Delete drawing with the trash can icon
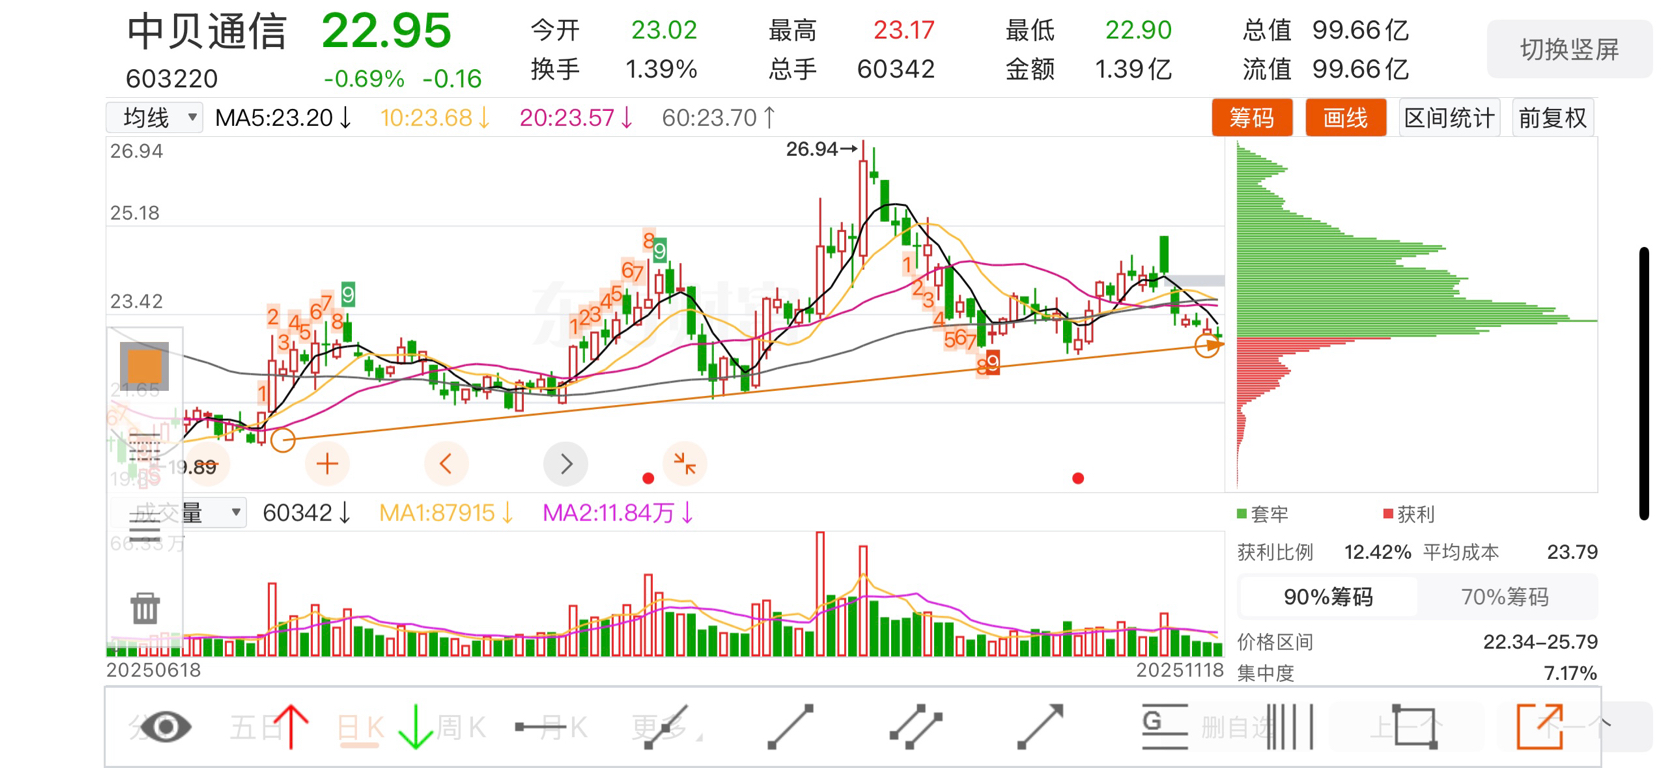 coord(145,607)
